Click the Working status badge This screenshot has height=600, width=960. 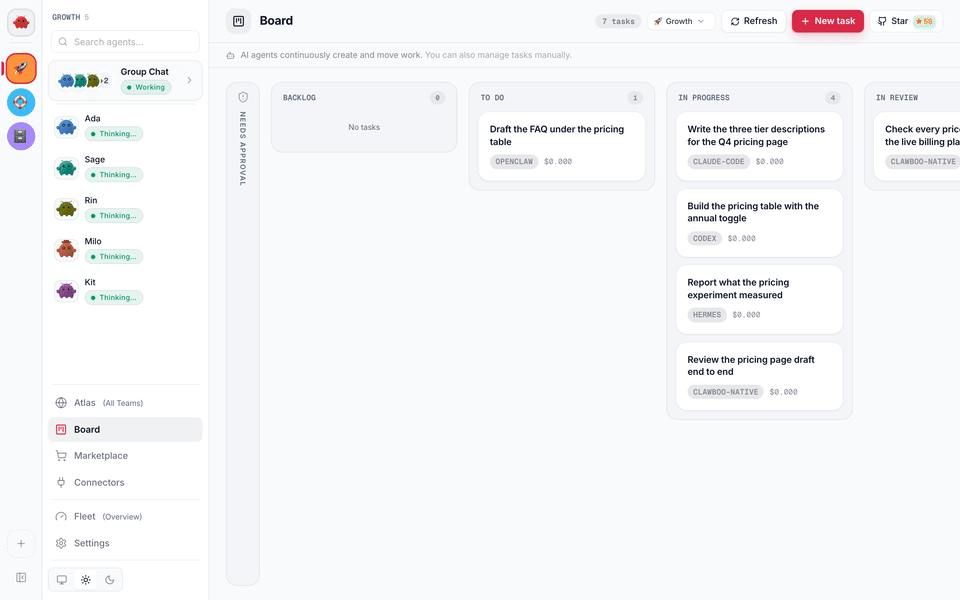coord(146,88)
